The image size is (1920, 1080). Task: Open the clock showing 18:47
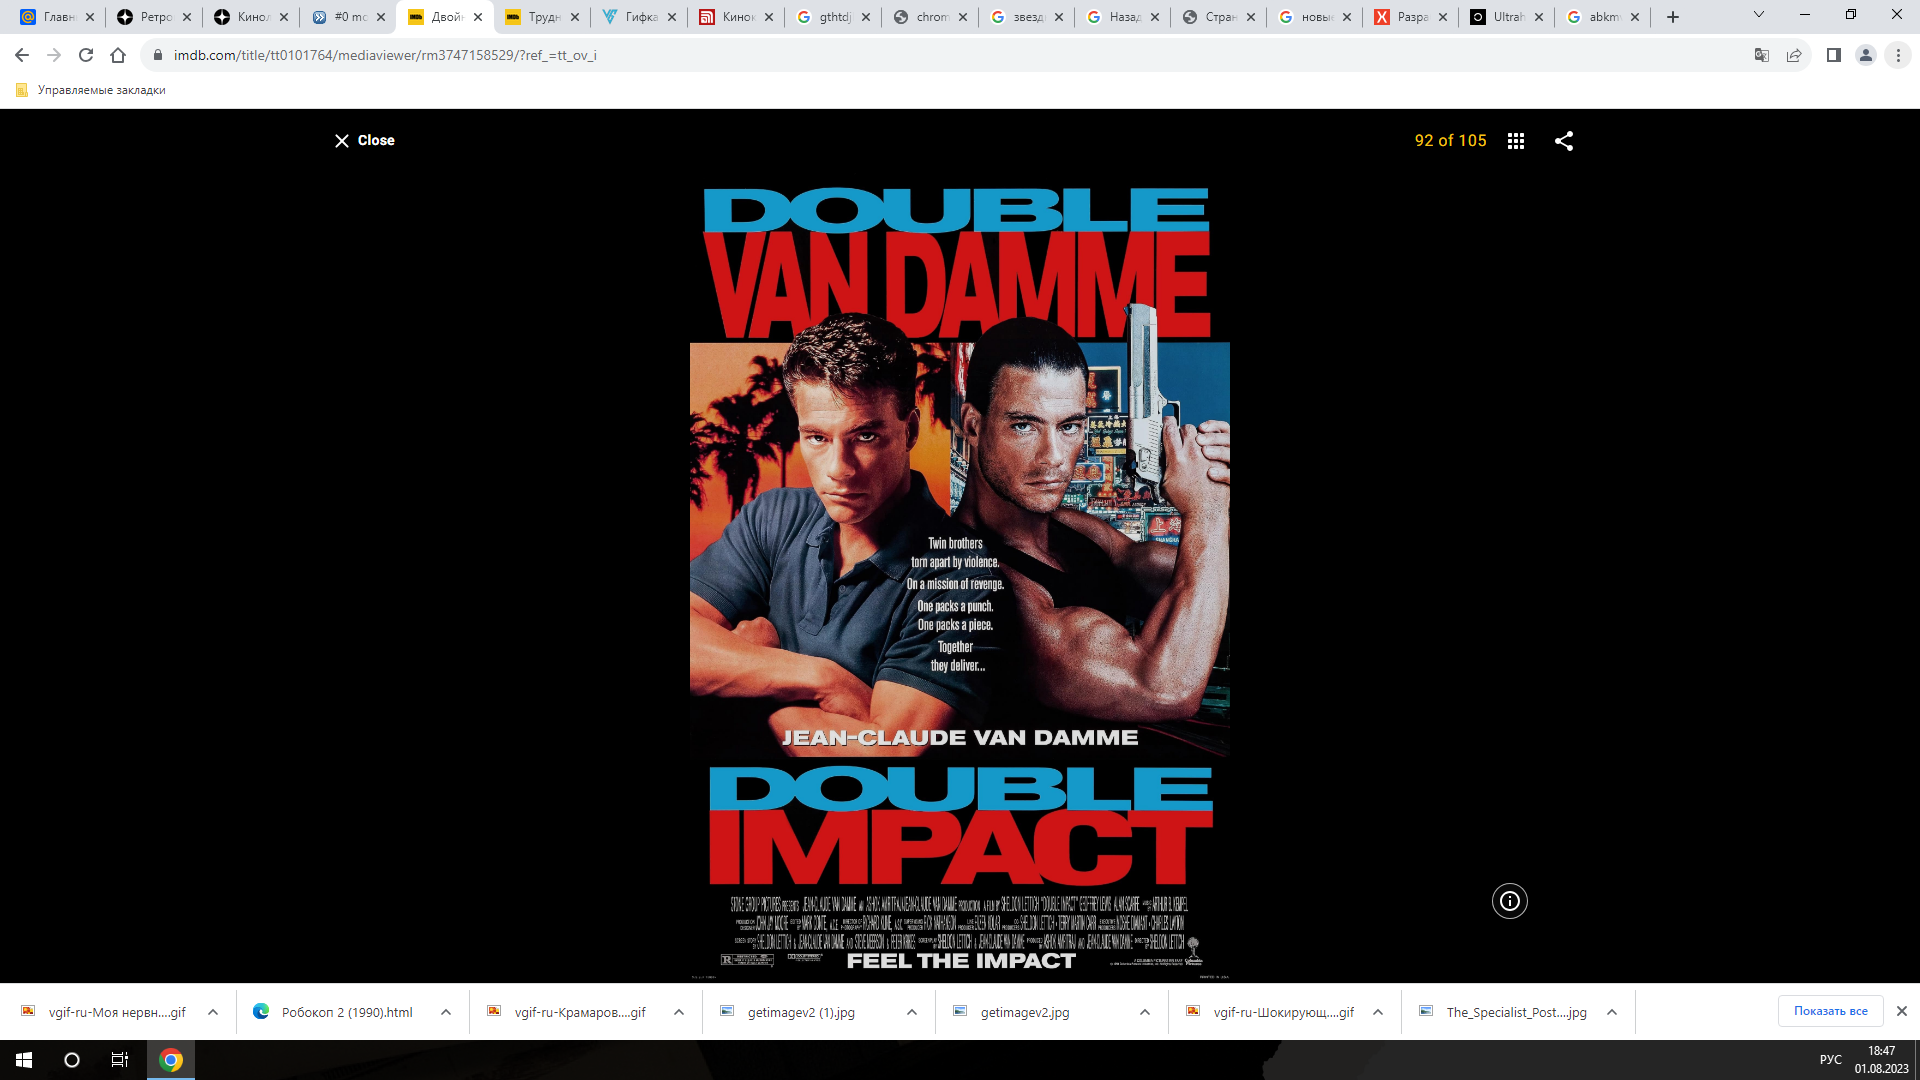[1882, 1060]
